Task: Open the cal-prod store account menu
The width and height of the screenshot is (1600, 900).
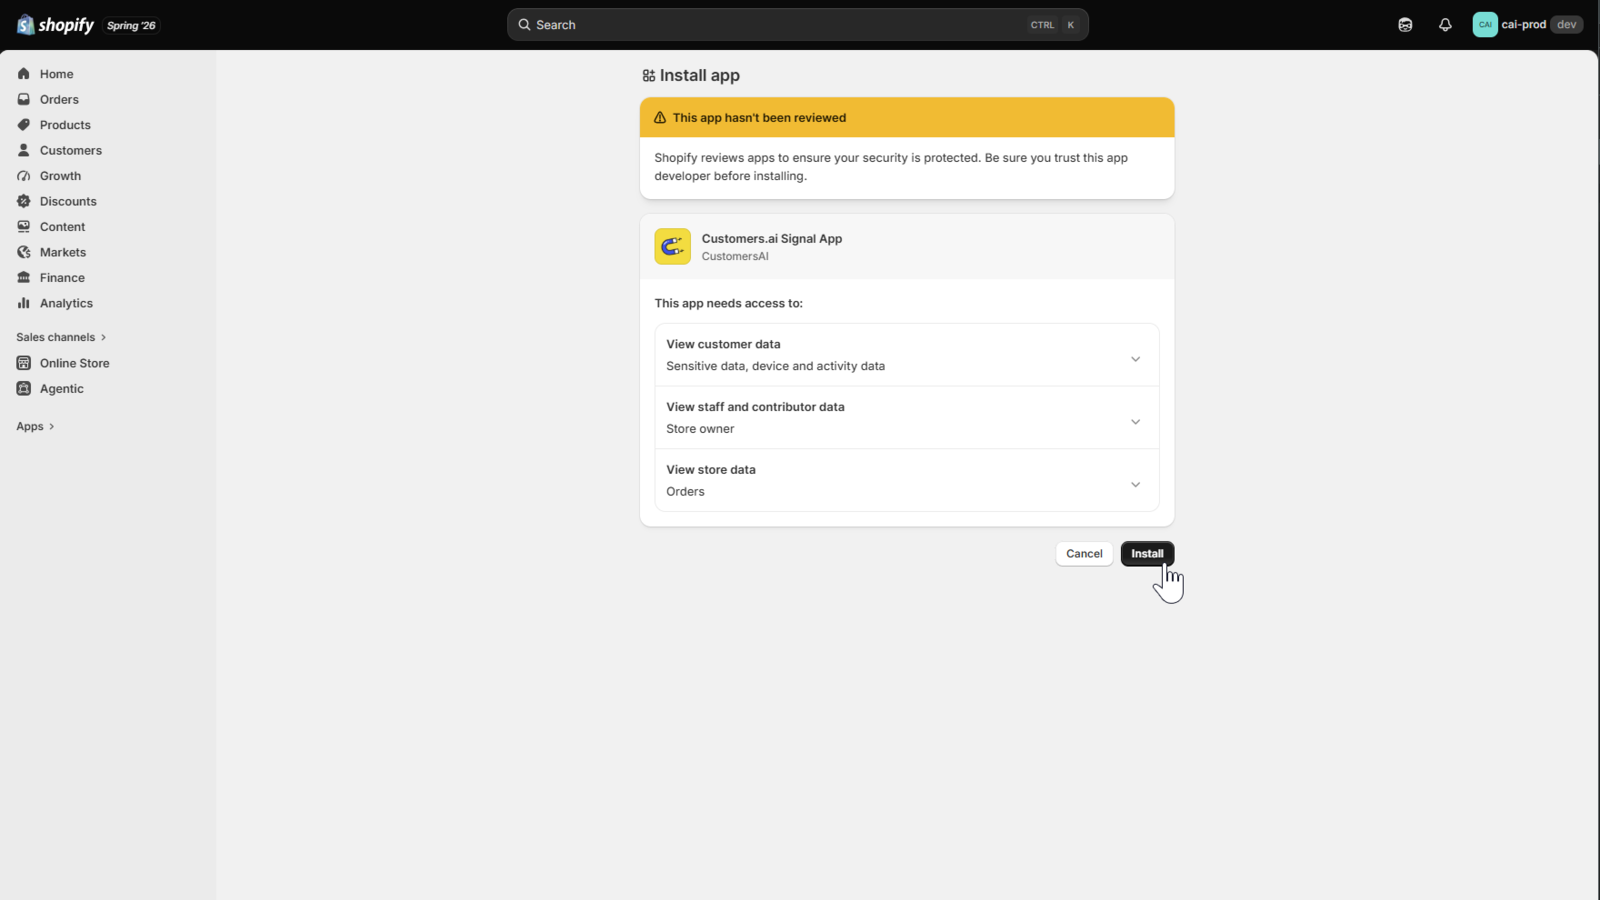Action: [1528, 25]
